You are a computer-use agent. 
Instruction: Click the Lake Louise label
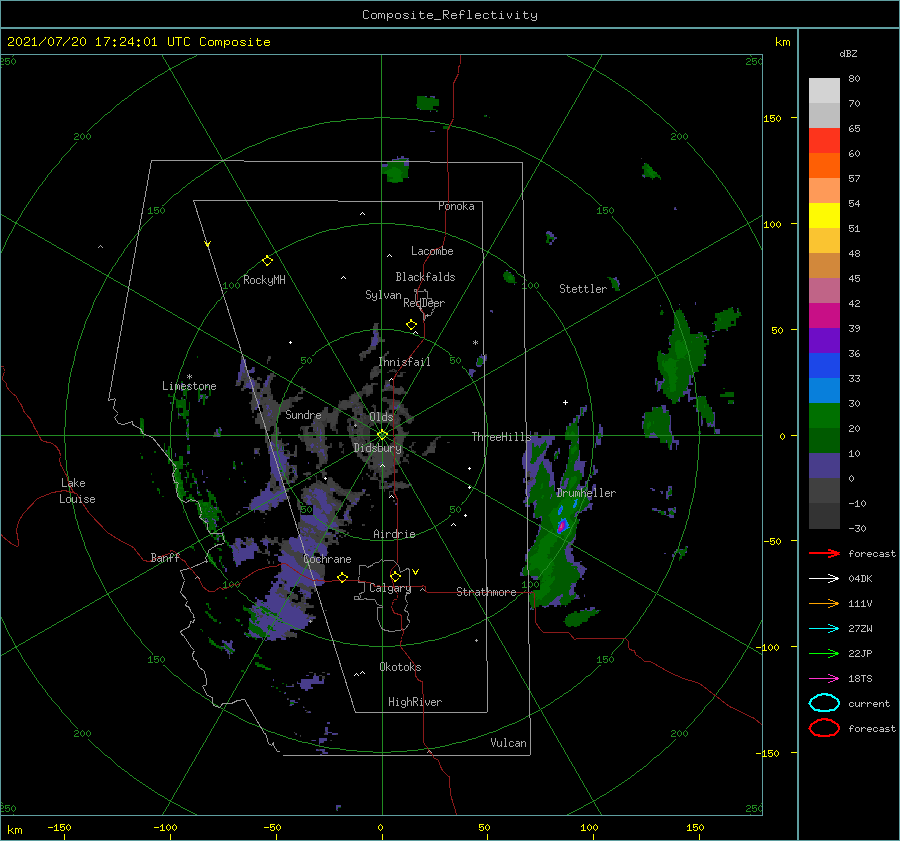(x=77, y=491)
